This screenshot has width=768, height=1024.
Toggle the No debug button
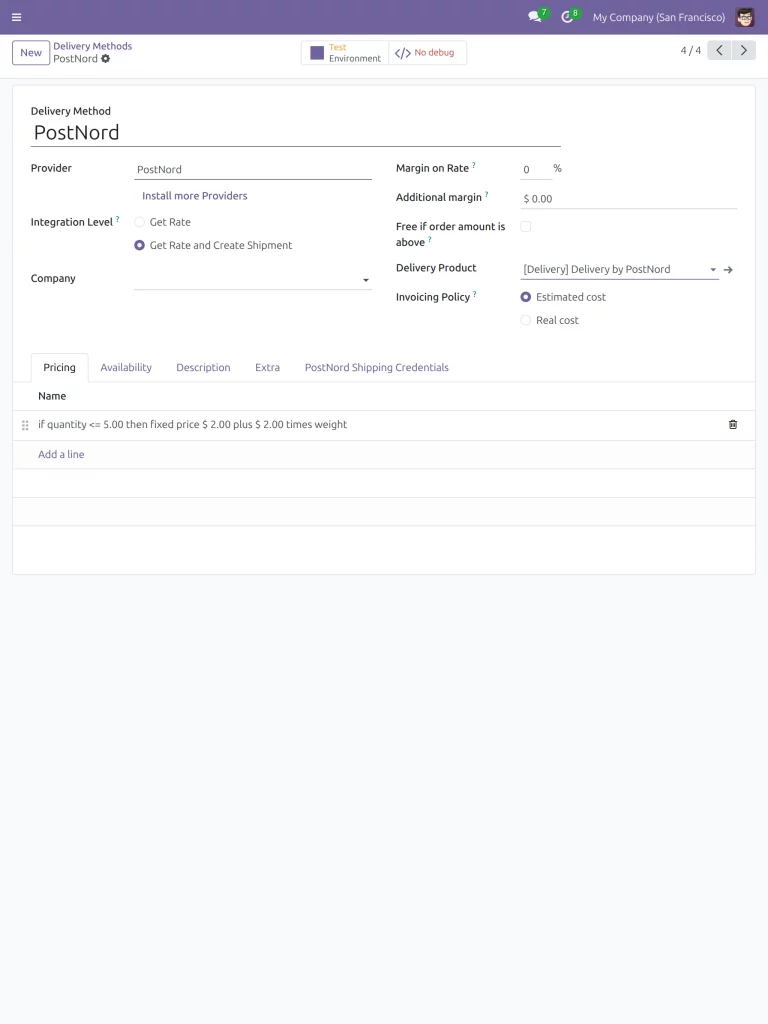(x=427, y=53)
